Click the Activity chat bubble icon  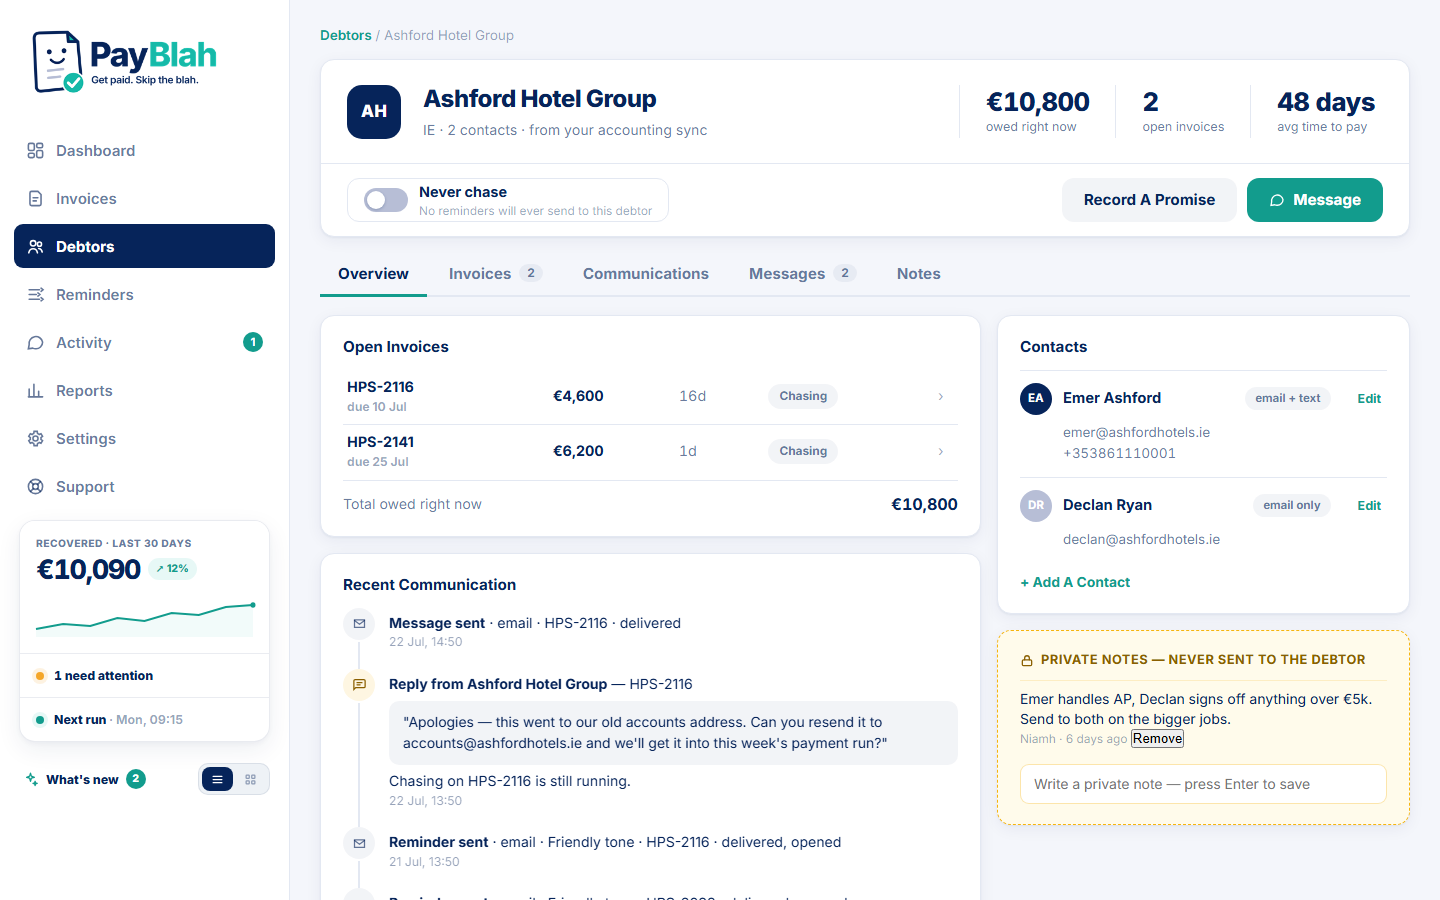point(36,343)
